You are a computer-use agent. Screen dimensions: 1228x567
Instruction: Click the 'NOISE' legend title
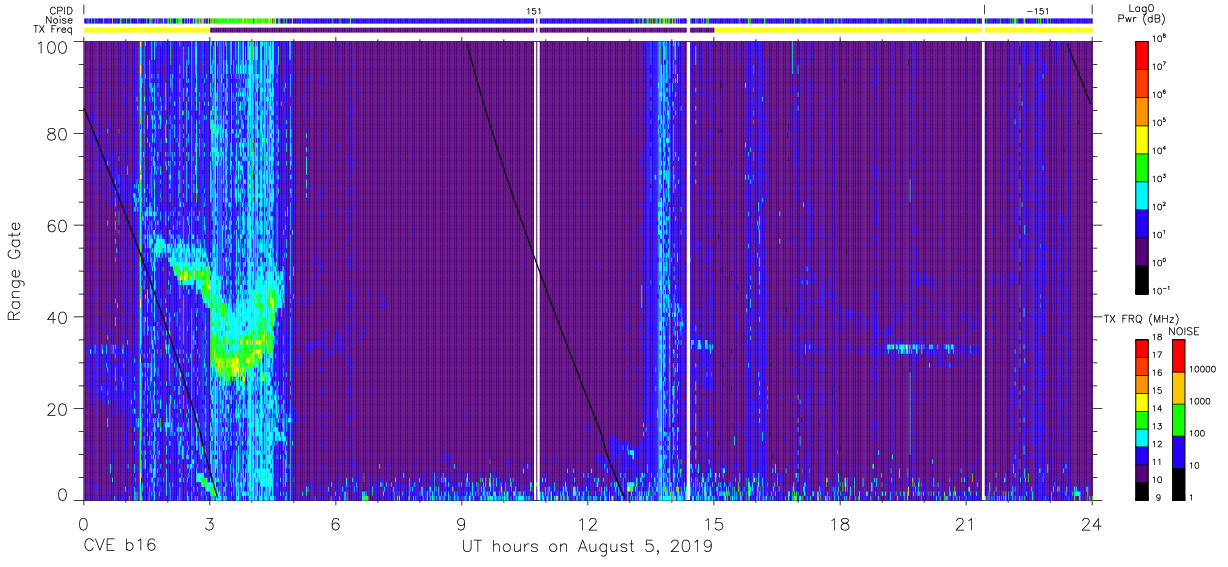click(1183, 330)
